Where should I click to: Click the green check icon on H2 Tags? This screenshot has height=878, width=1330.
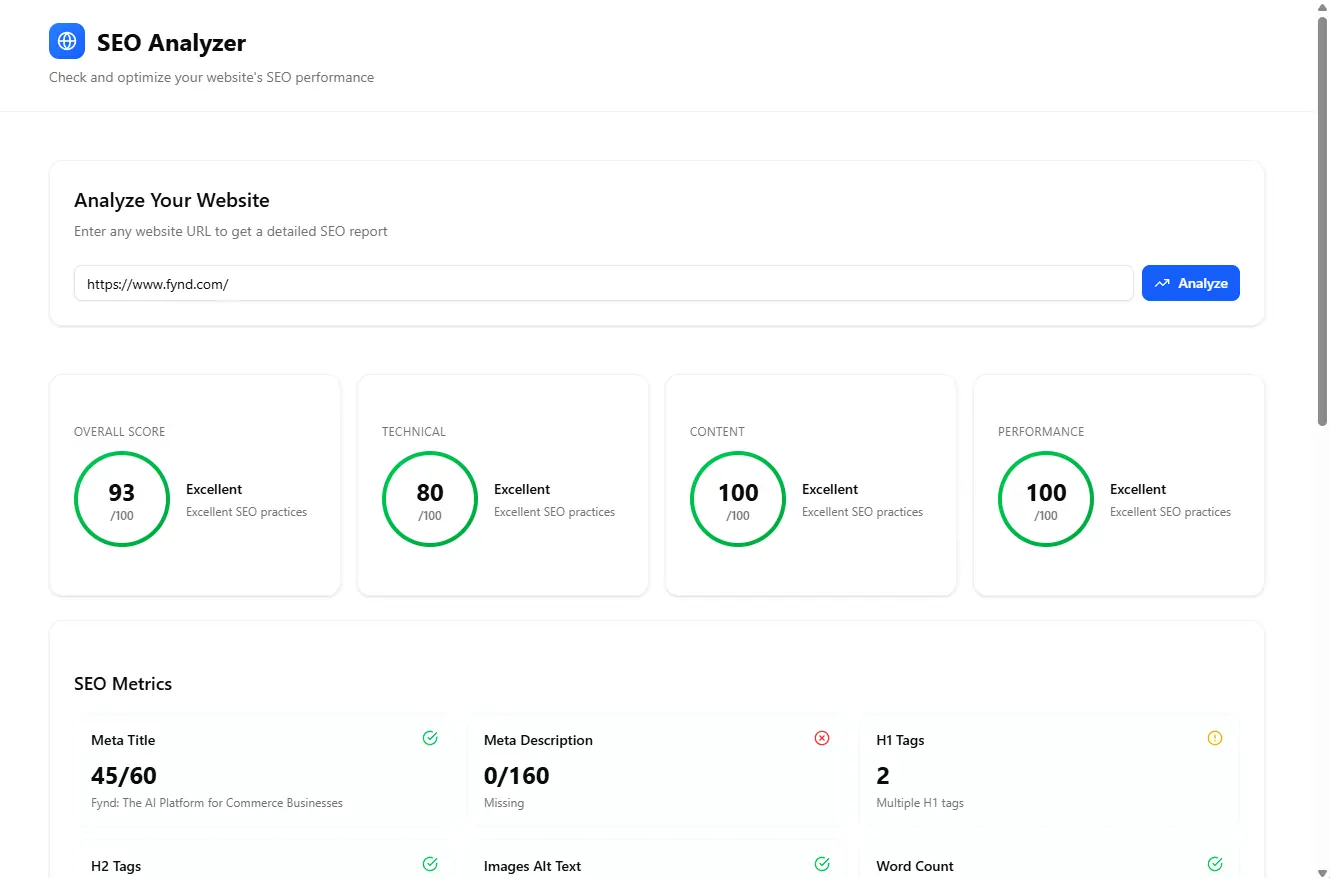point(430,864)
